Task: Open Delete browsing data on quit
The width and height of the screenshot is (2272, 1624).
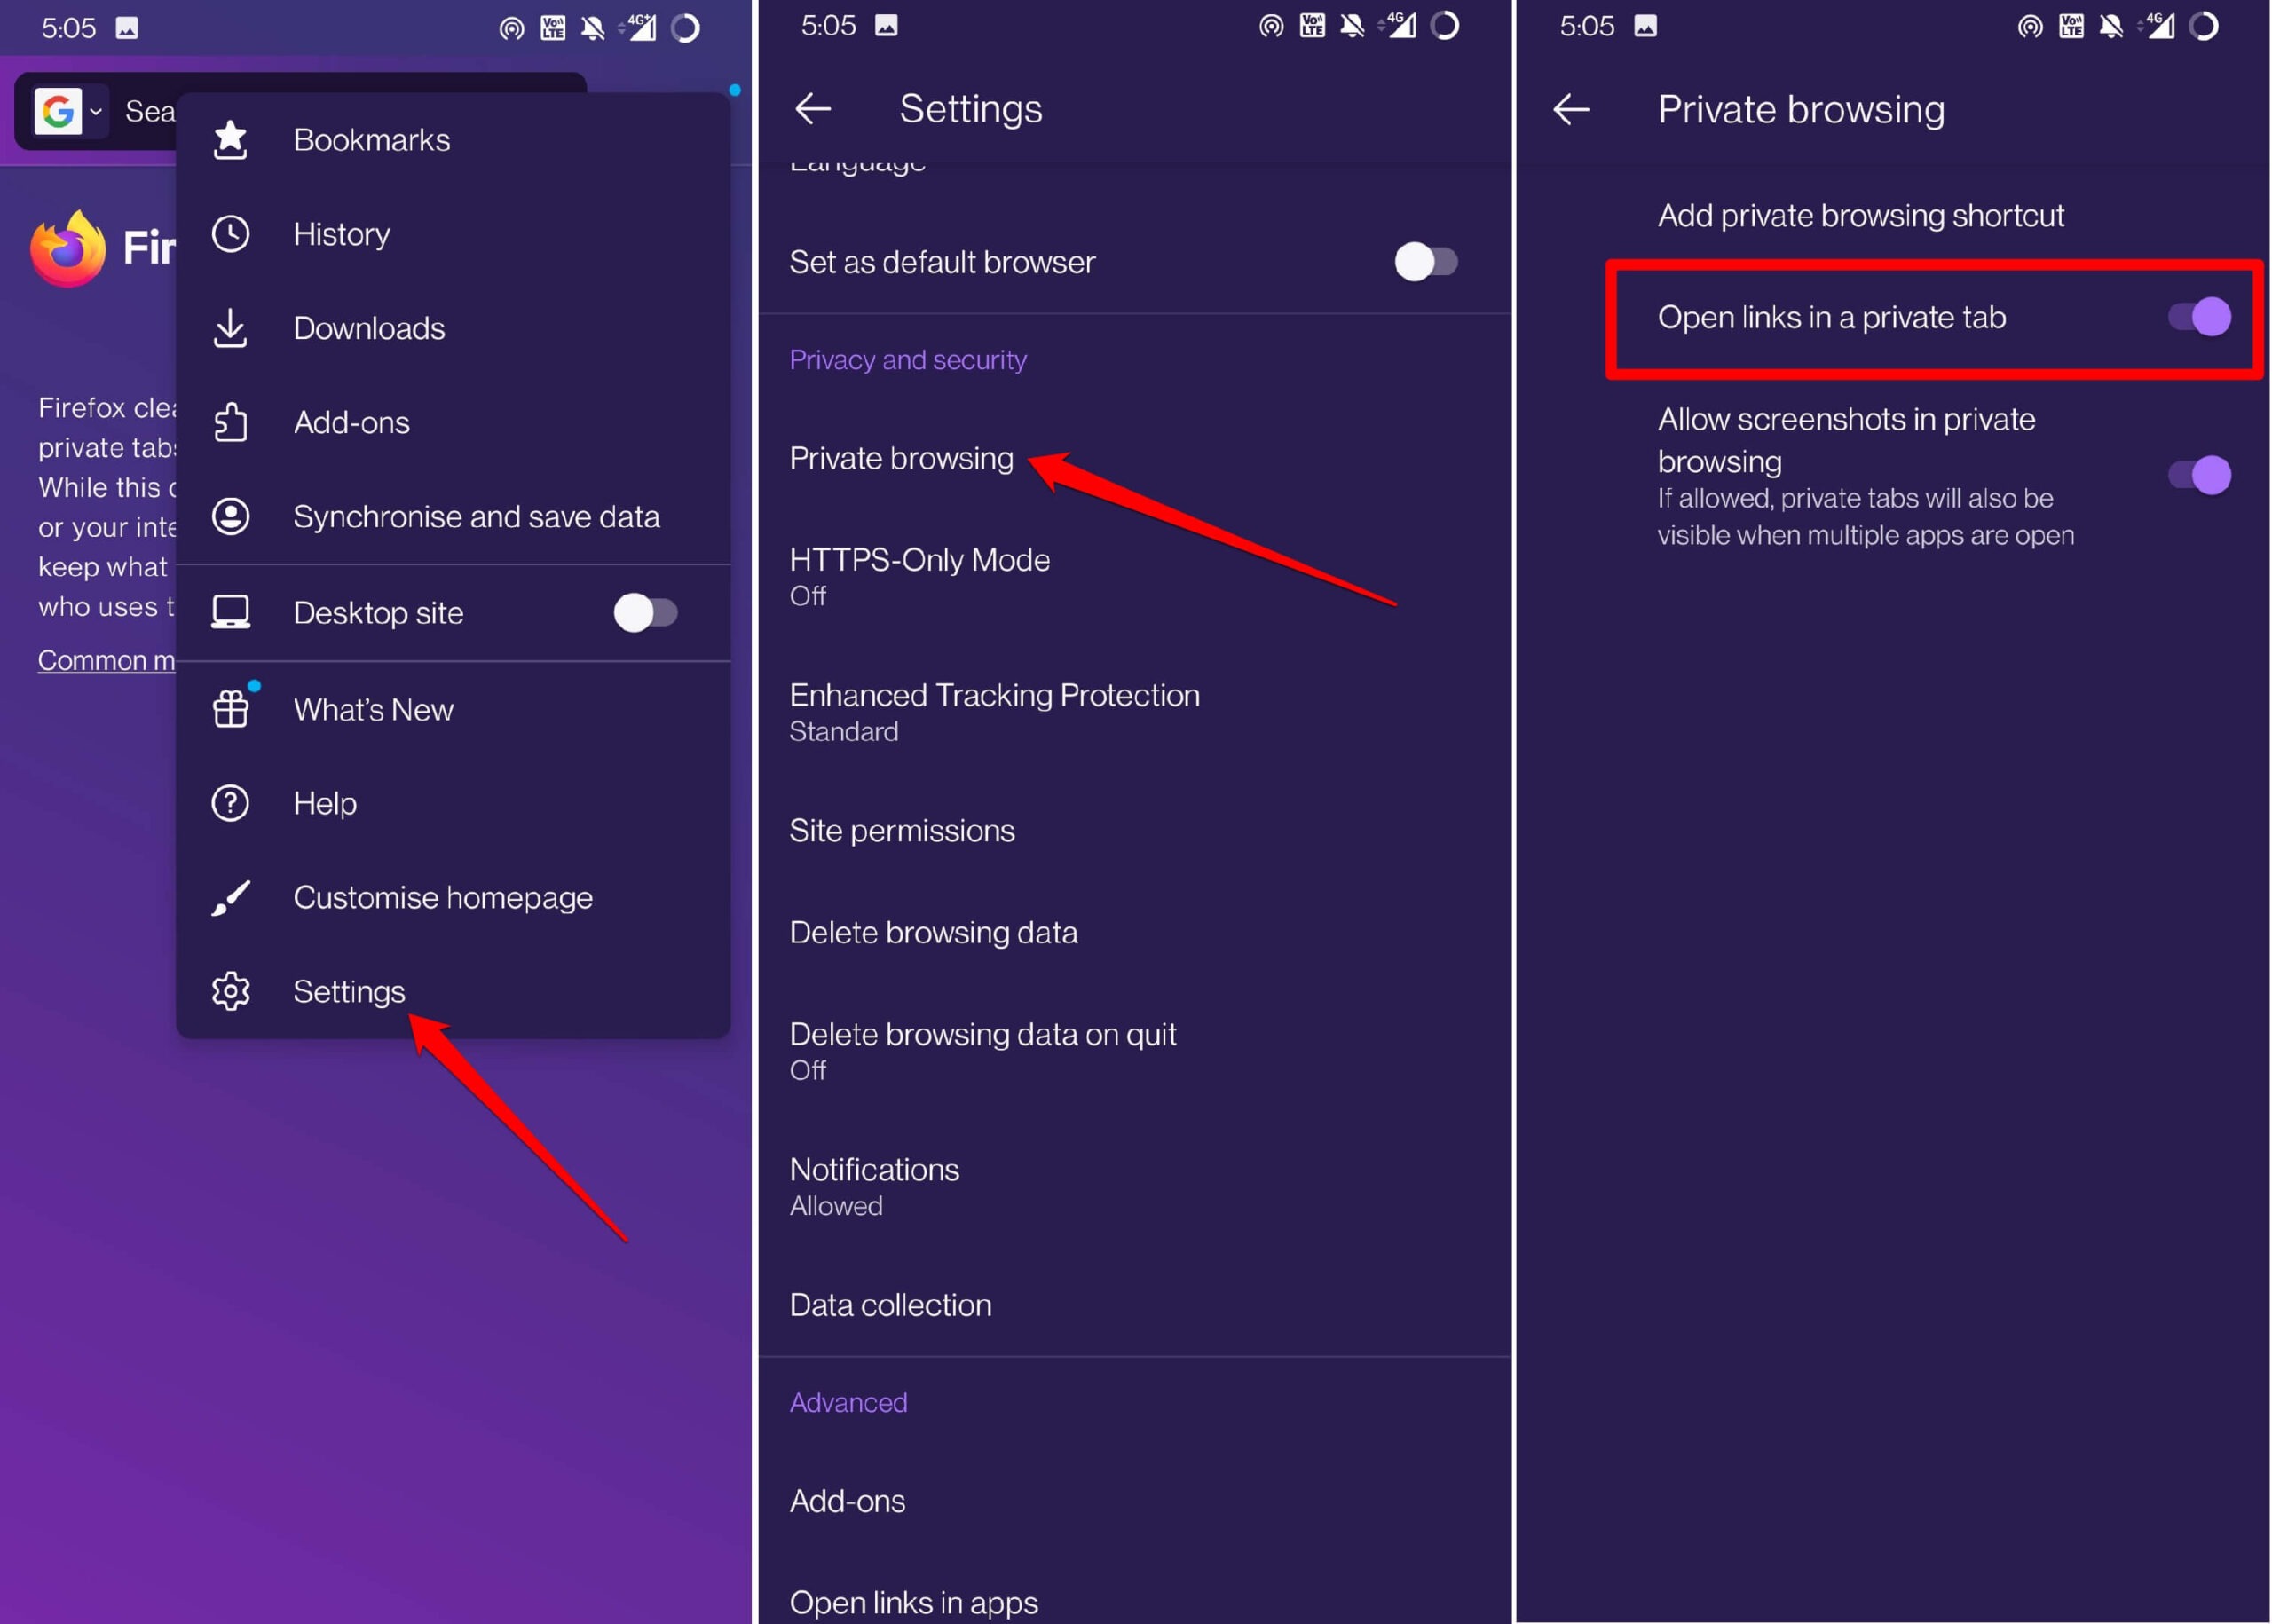Action: point(1135,1050)
